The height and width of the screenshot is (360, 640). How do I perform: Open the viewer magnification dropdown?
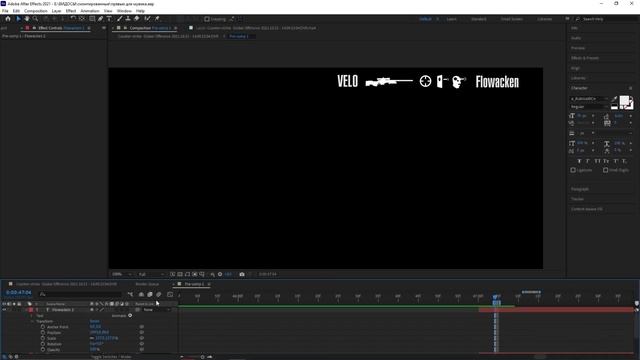pos(121,274)
